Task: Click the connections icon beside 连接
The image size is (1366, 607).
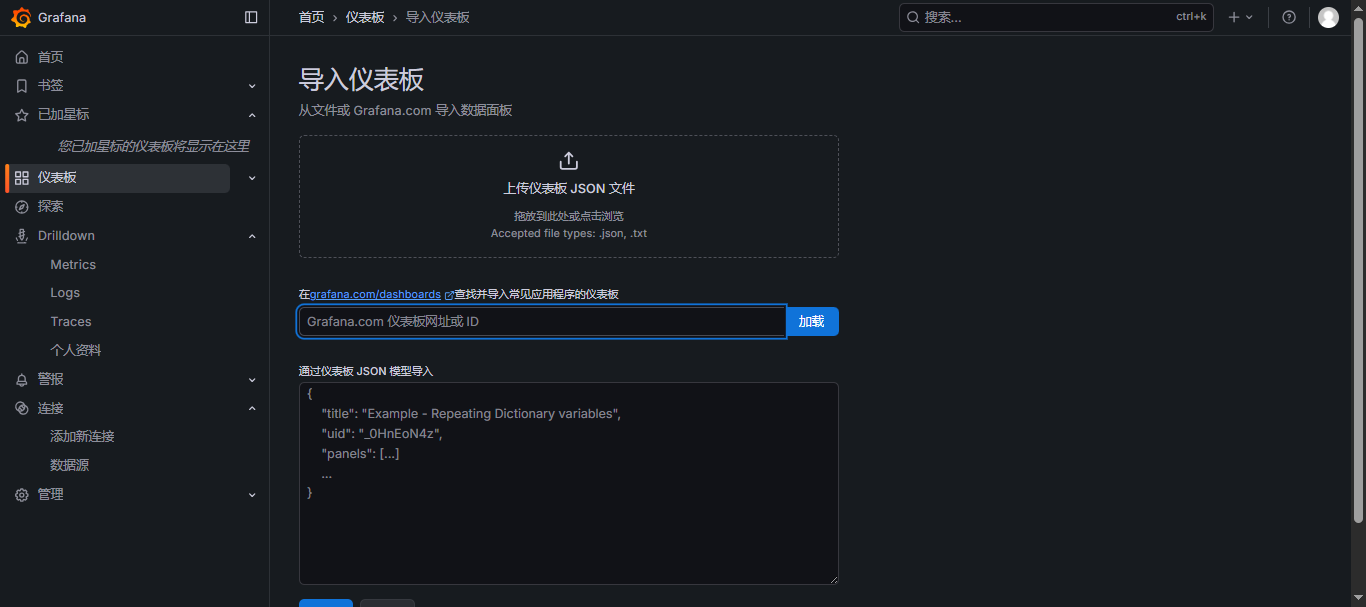Action: pyautogui.click(x=22, y=408)
